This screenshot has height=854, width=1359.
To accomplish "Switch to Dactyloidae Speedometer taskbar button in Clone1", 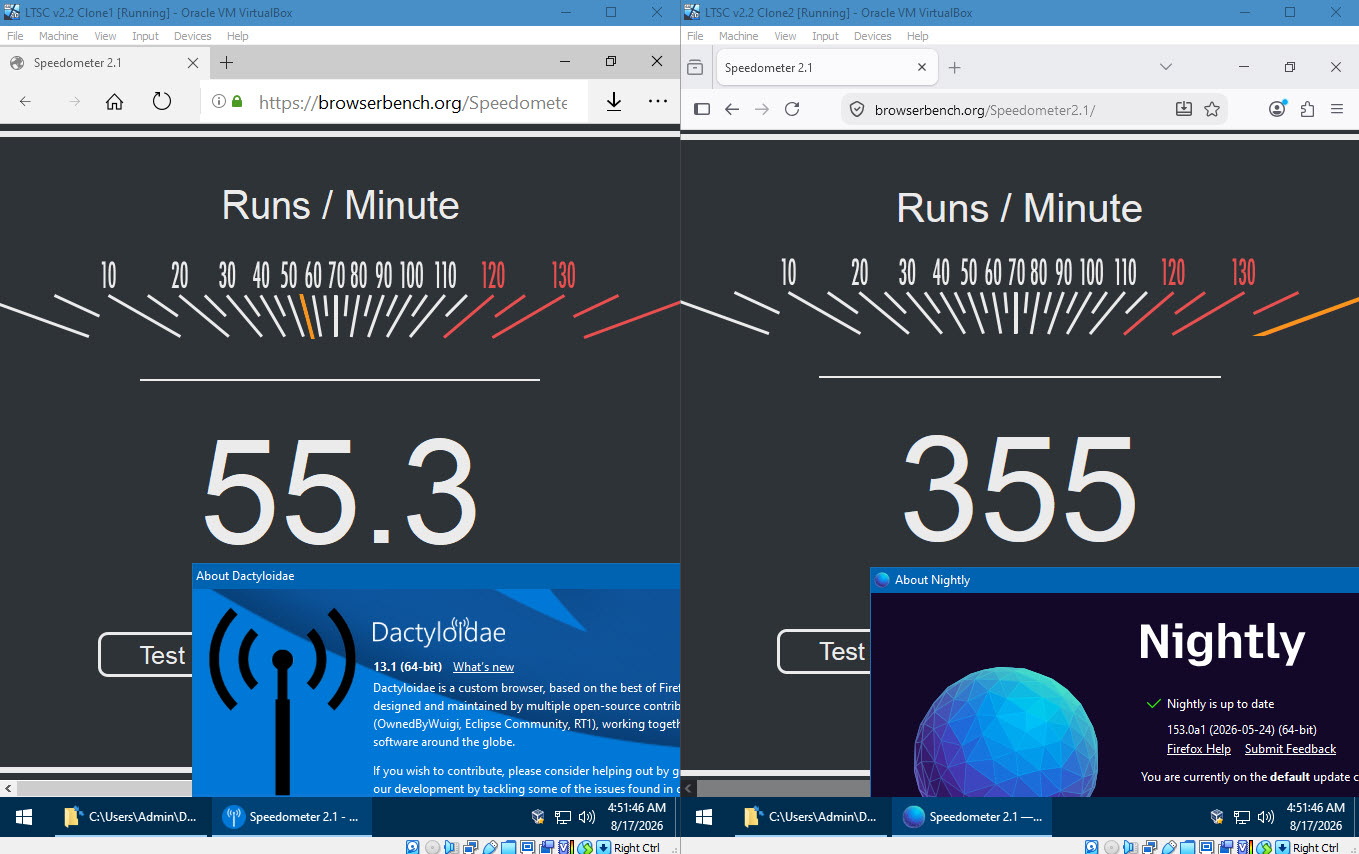I will [292, 817].
